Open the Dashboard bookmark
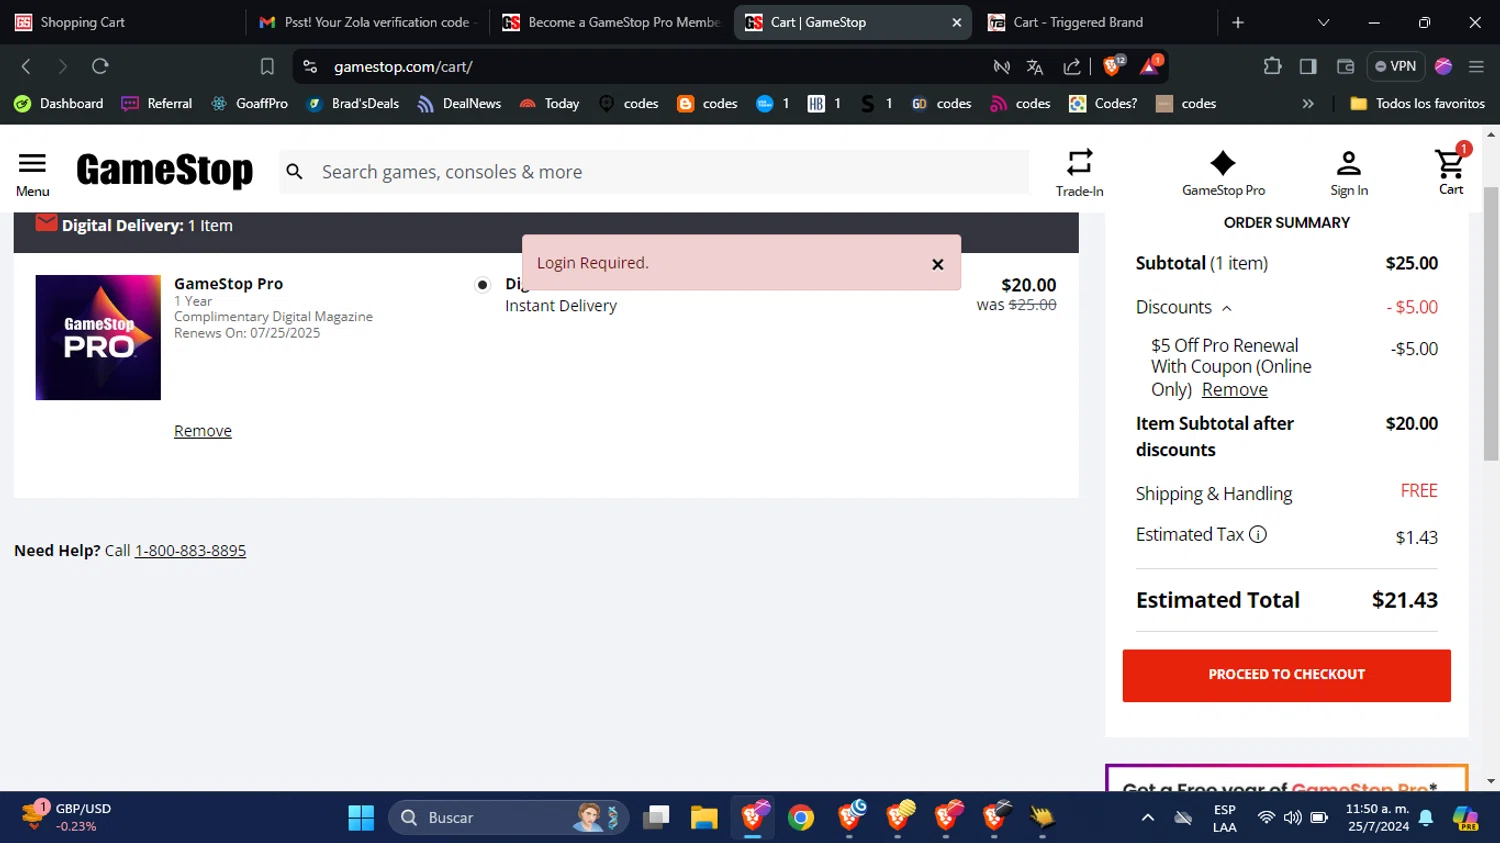The width and height of the screenshot is (1500, 843). tap(58, 103)
